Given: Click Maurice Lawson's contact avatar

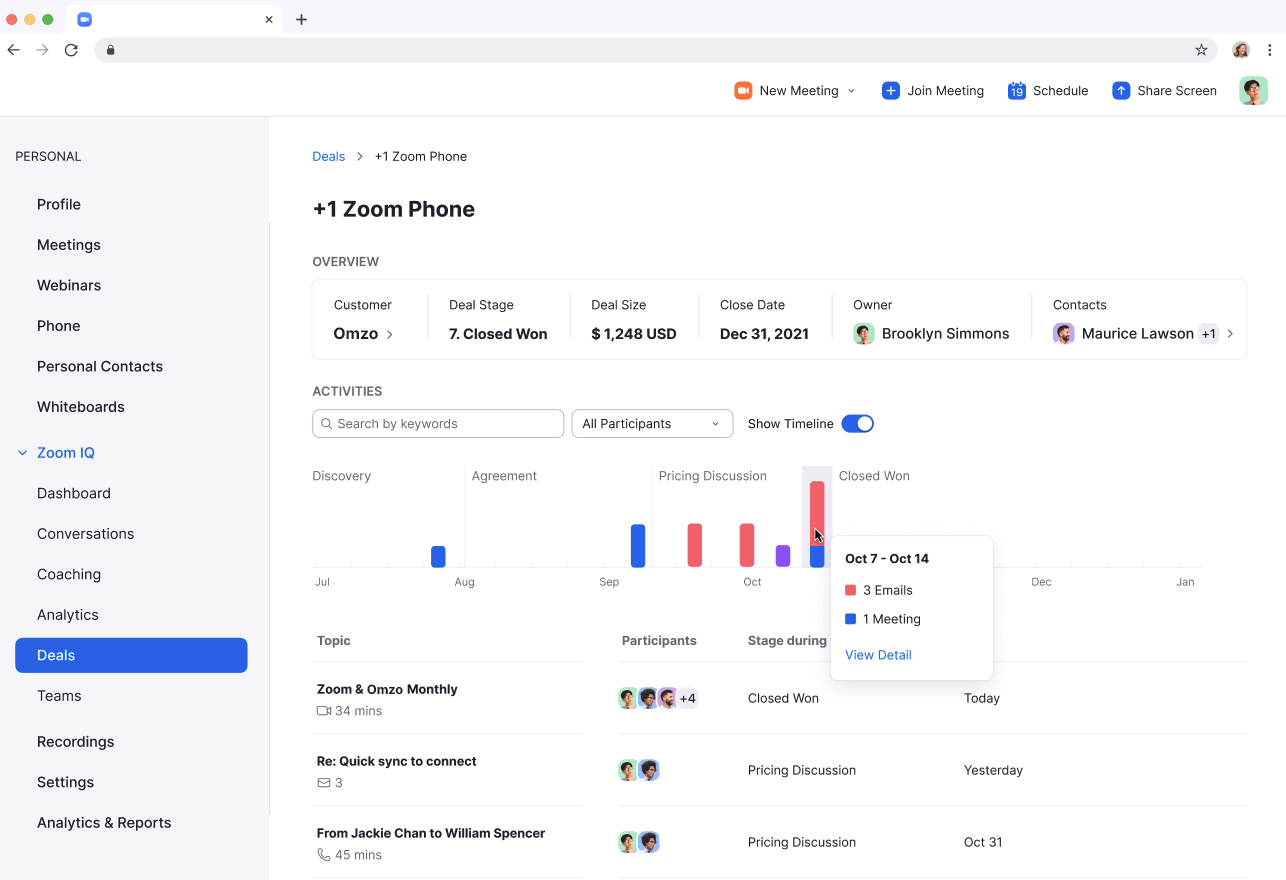Looking at the screenshot, I should (x=1064, y=333).
